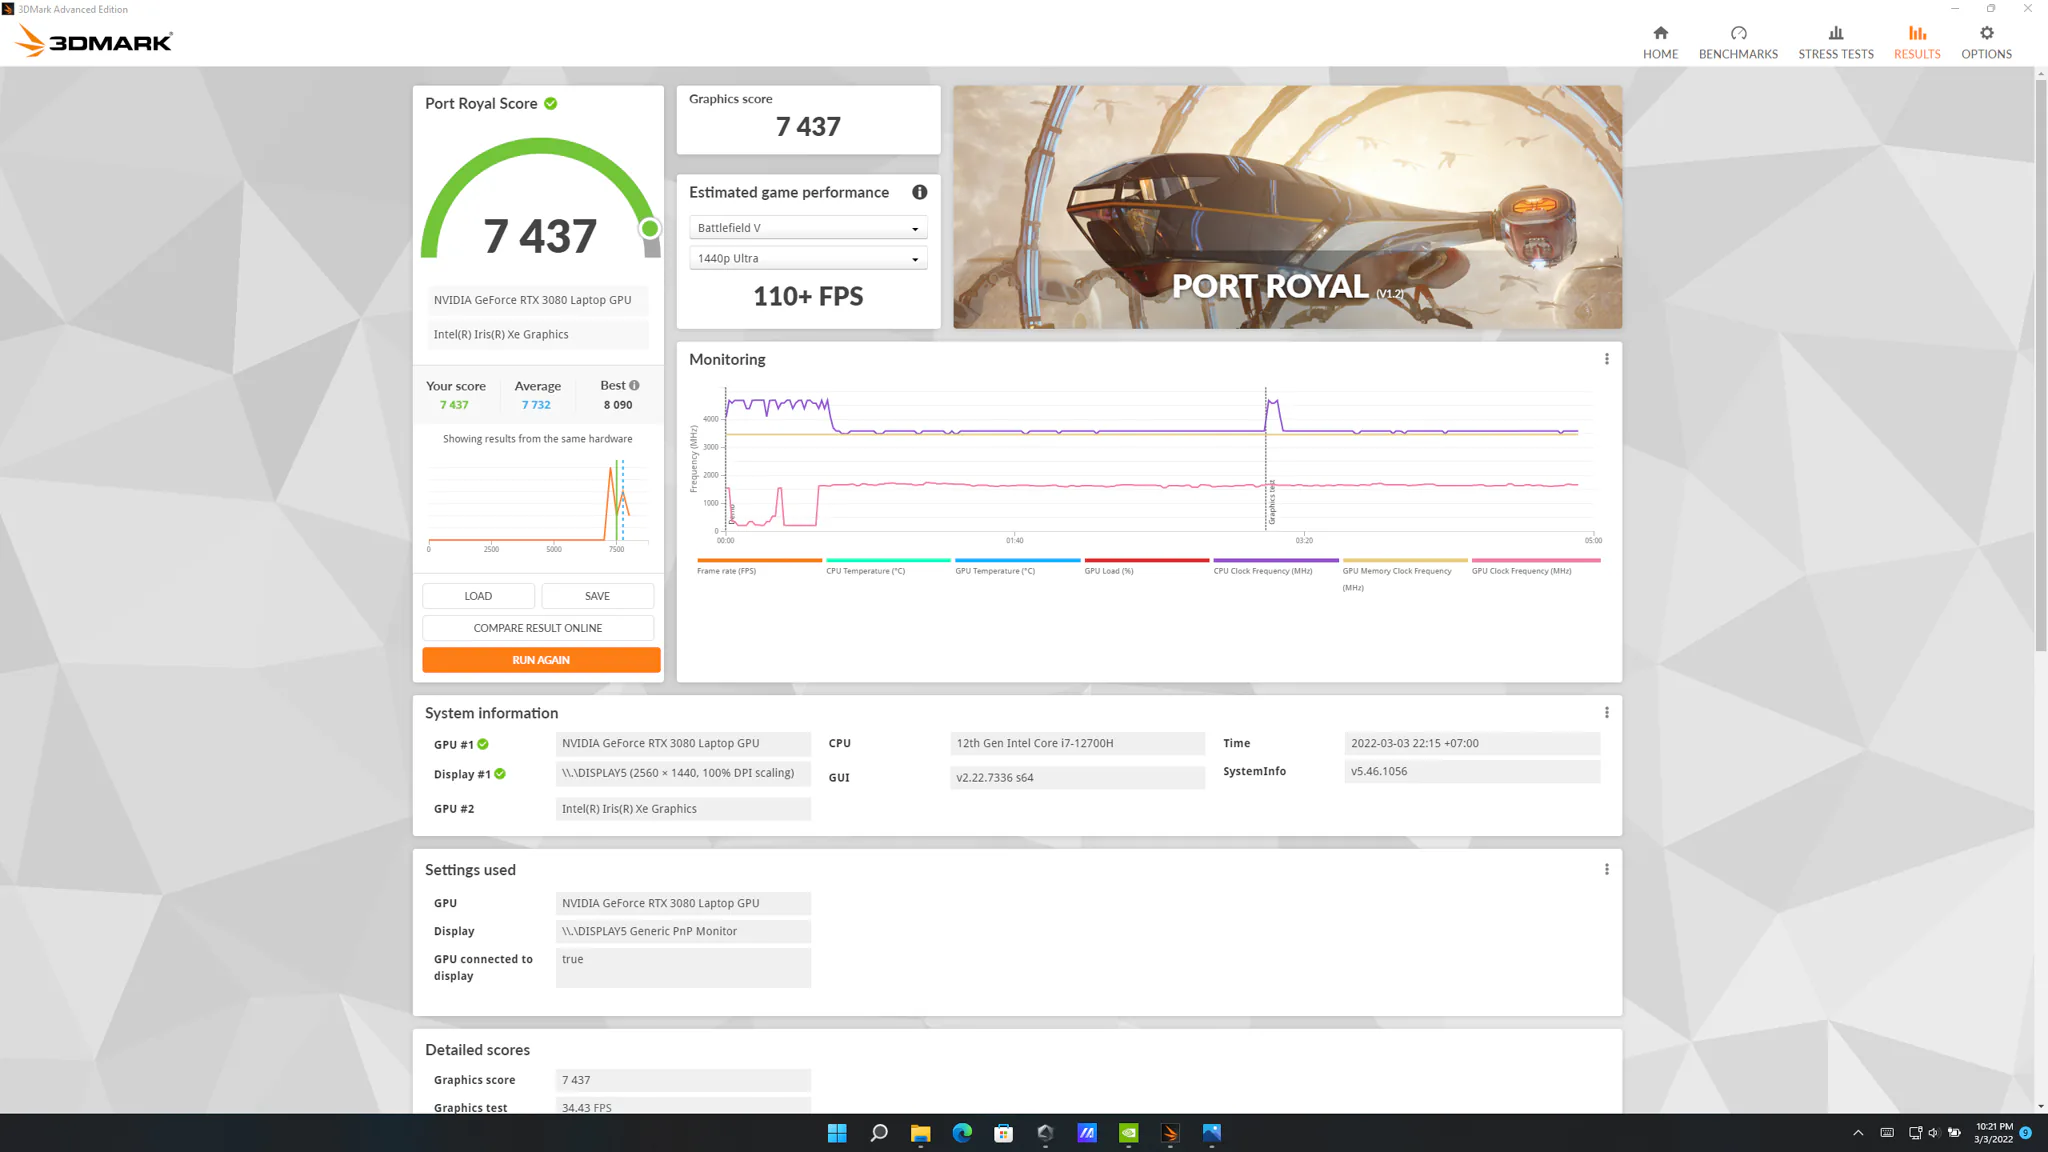Image resolution: width=2048 pixels, height=1152 pixels.
Task: Open the Monitoring panel options menu
Action: (1607, 359)
